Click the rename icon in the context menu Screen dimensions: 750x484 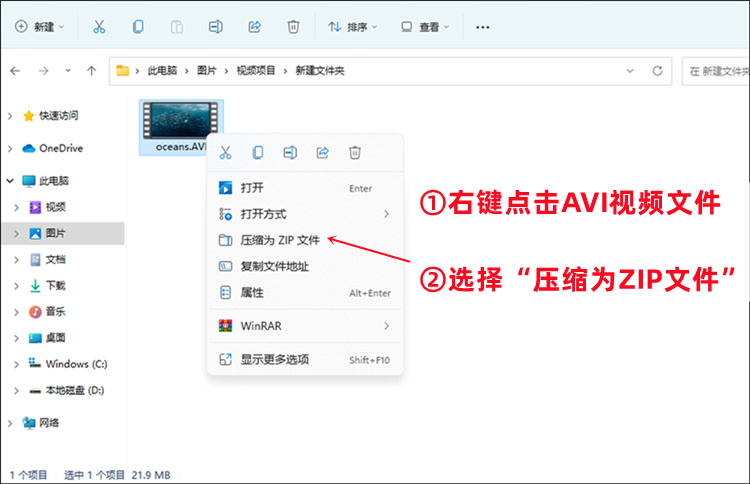click(290, 152)
